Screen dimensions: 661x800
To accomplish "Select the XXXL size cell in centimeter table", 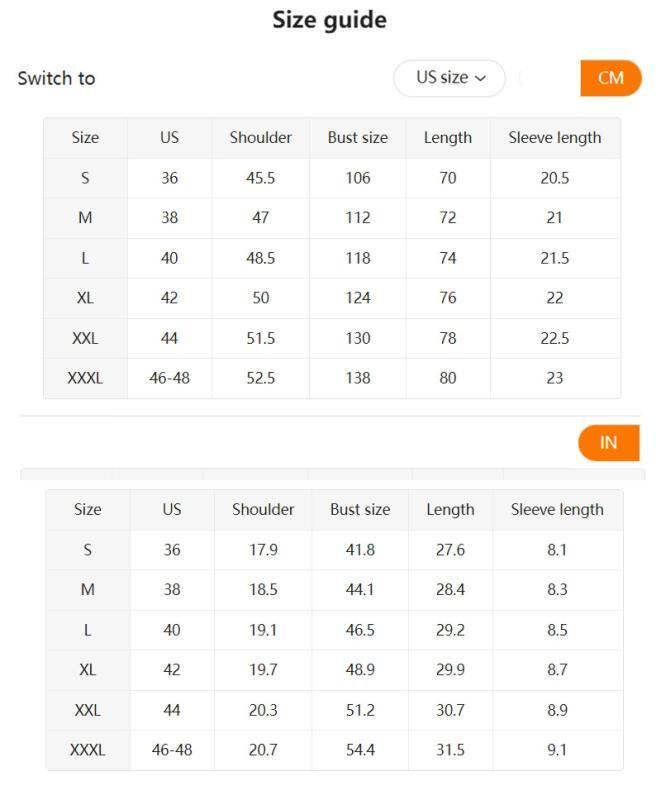I will point(85,378).
